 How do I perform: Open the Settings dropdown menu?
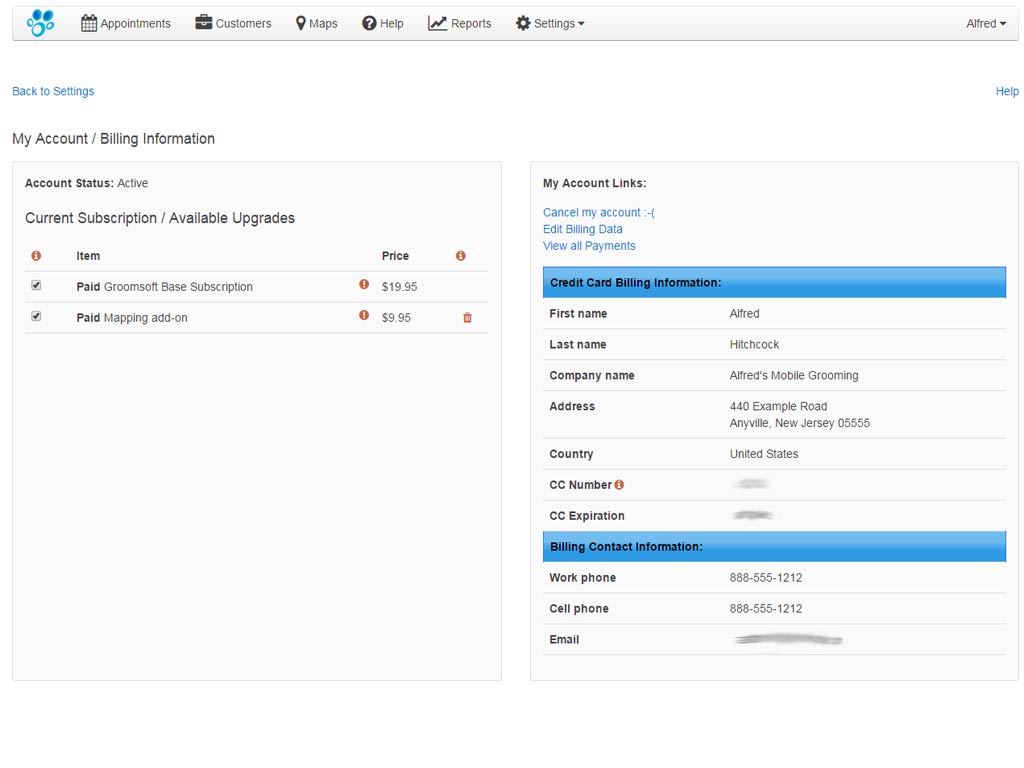[x=550, y=23]
